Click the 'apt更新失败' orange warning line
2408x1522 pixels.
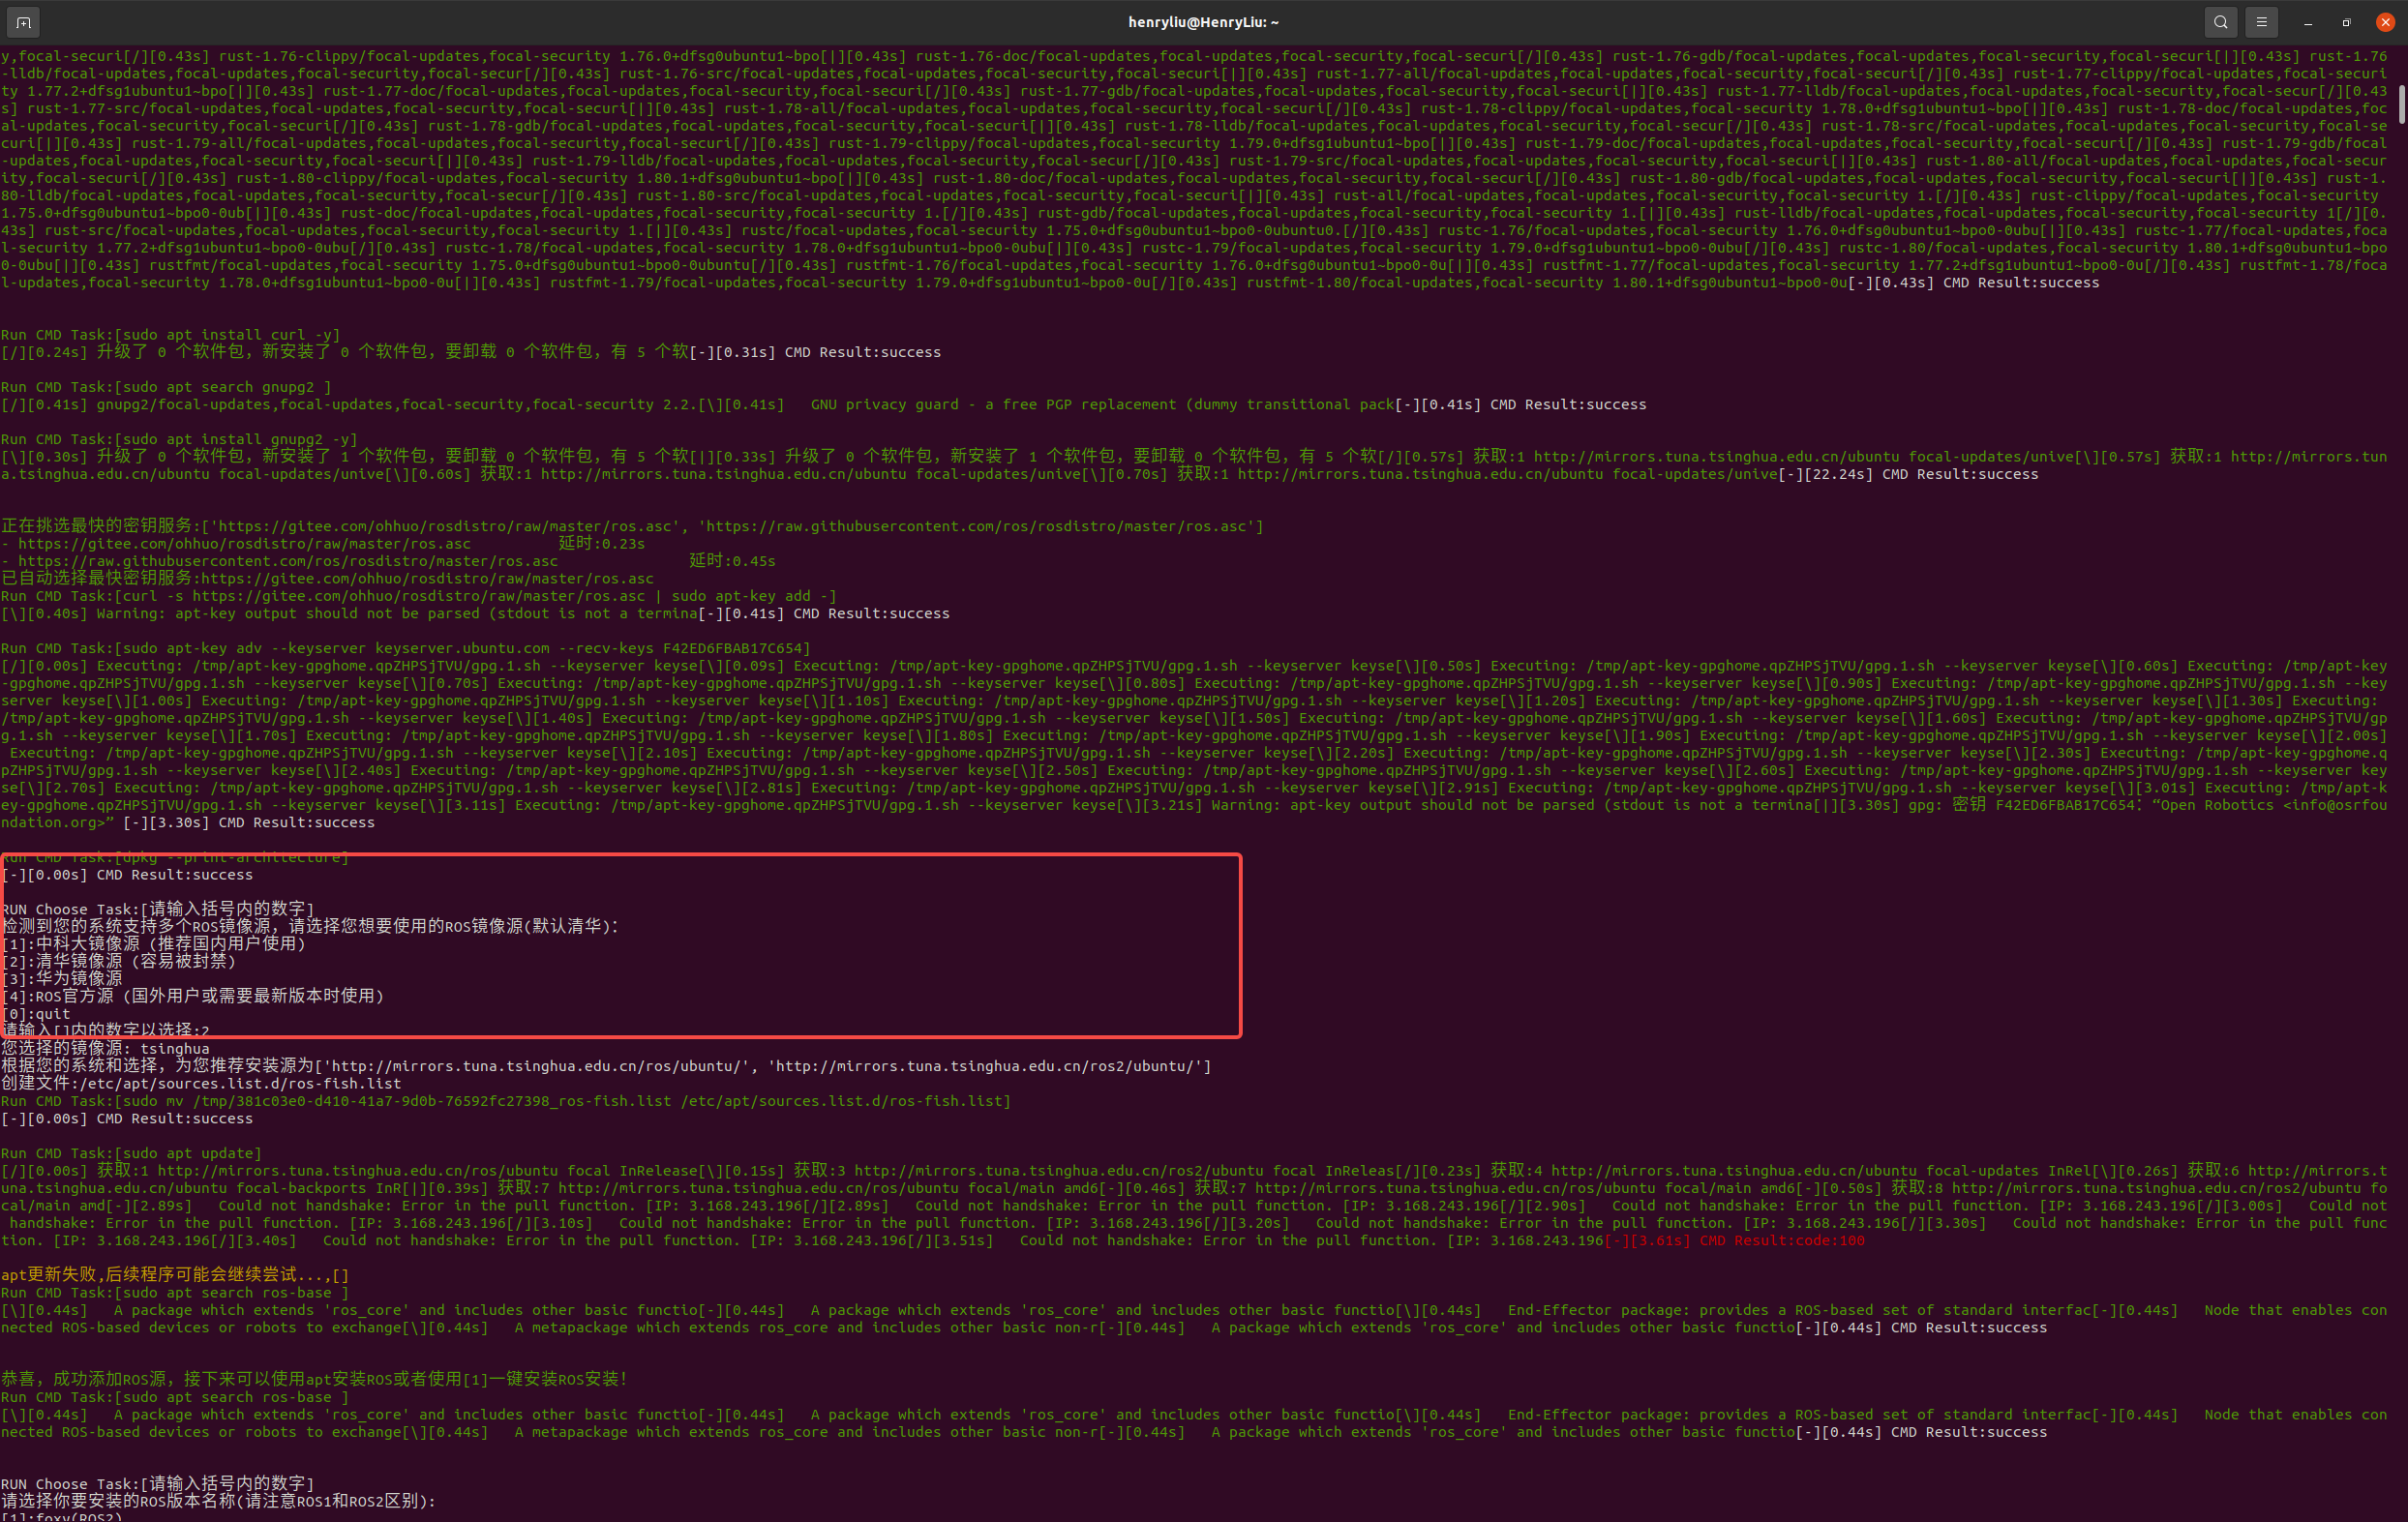tap(175, 1275)
